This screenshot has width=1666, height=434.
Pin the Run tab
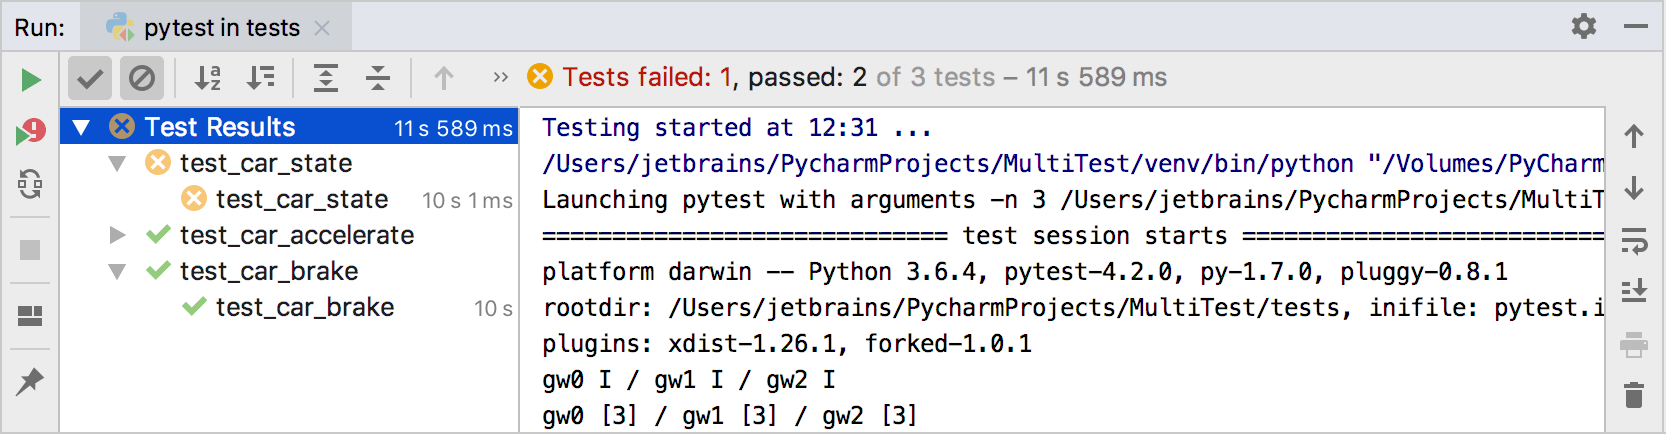pyautogui.click(x=30, y=381)
